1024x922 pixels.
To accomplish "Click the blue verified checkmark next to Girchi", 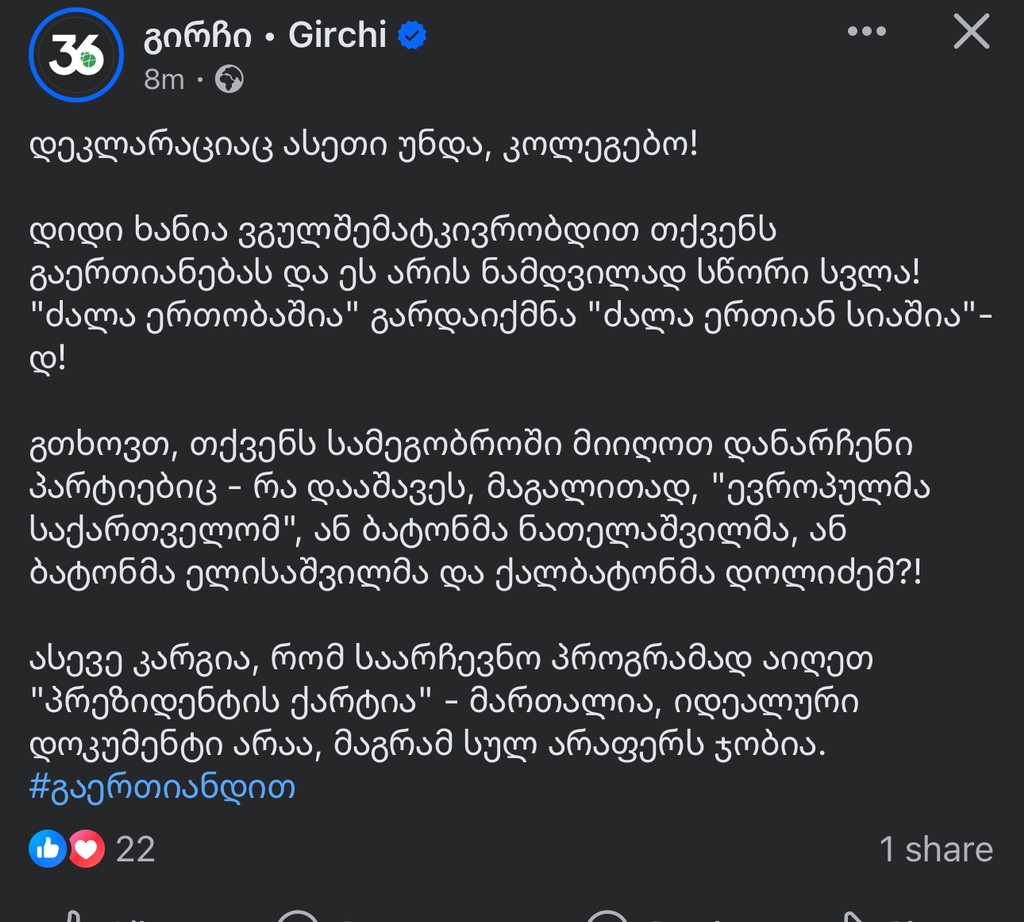I will pyautogui.click(x=409, y=34).
